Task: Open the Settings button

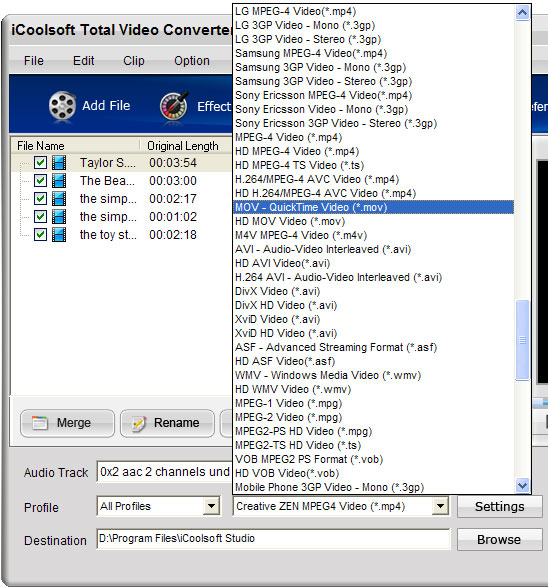Action: tap(500, 507)
